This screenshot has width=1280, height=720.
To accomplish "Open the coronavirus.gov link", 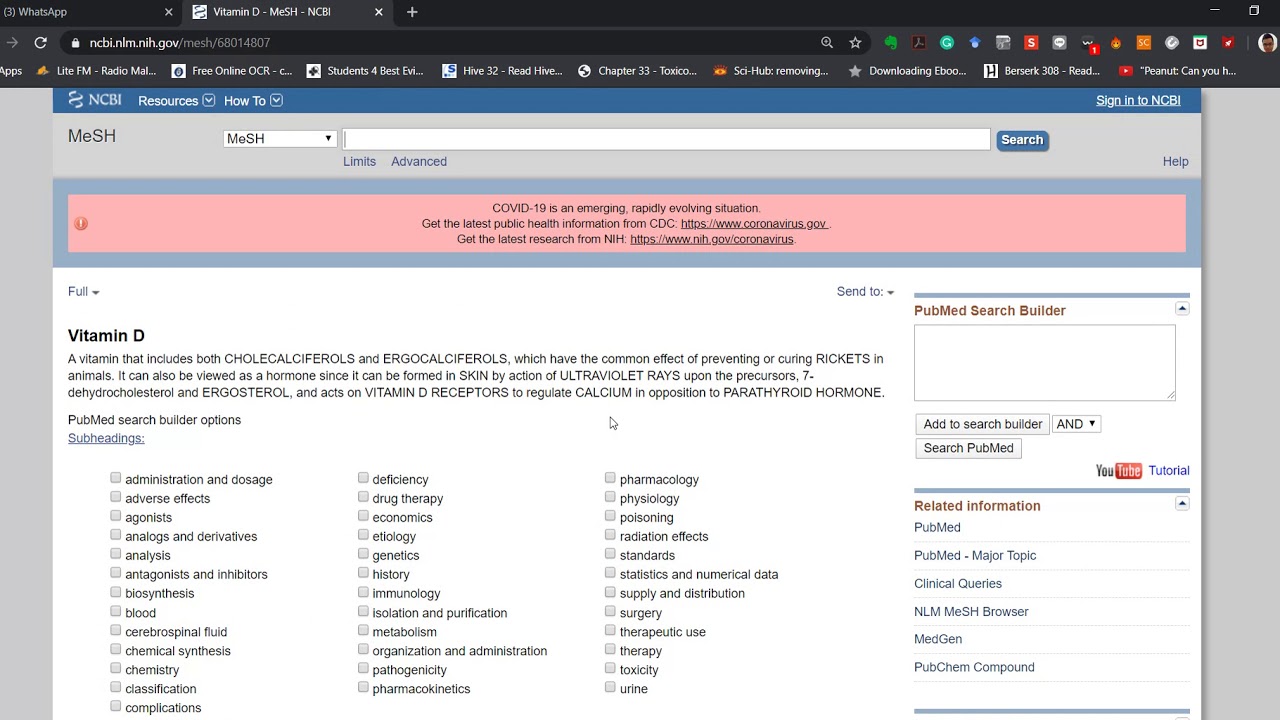I will [x=753, y=224].
